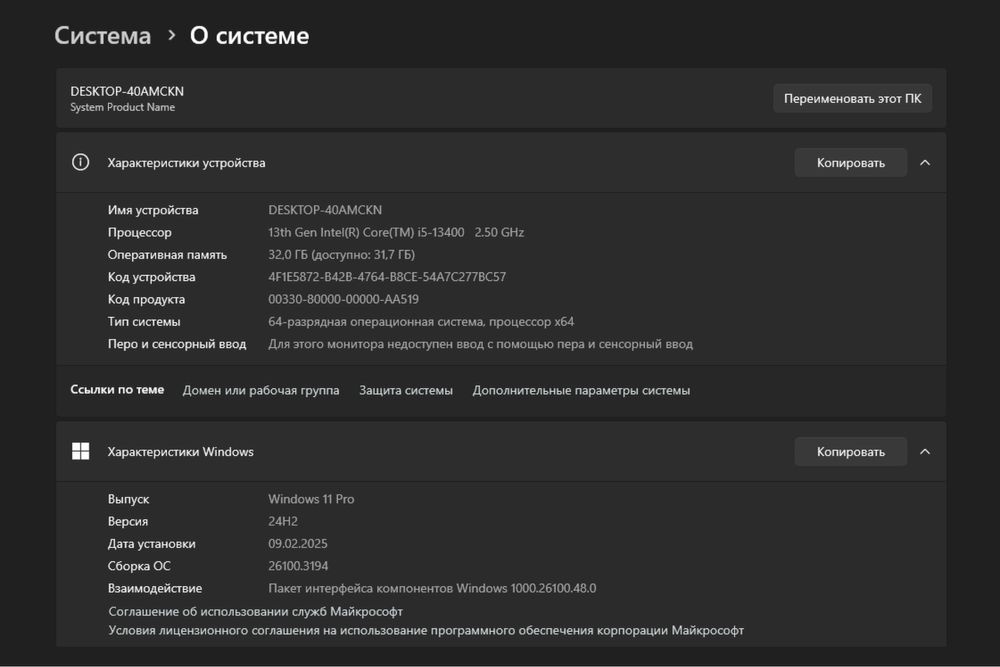Go back to Система in breadcrumb
The image size is (1000, 667).
(x=103, y=36)
